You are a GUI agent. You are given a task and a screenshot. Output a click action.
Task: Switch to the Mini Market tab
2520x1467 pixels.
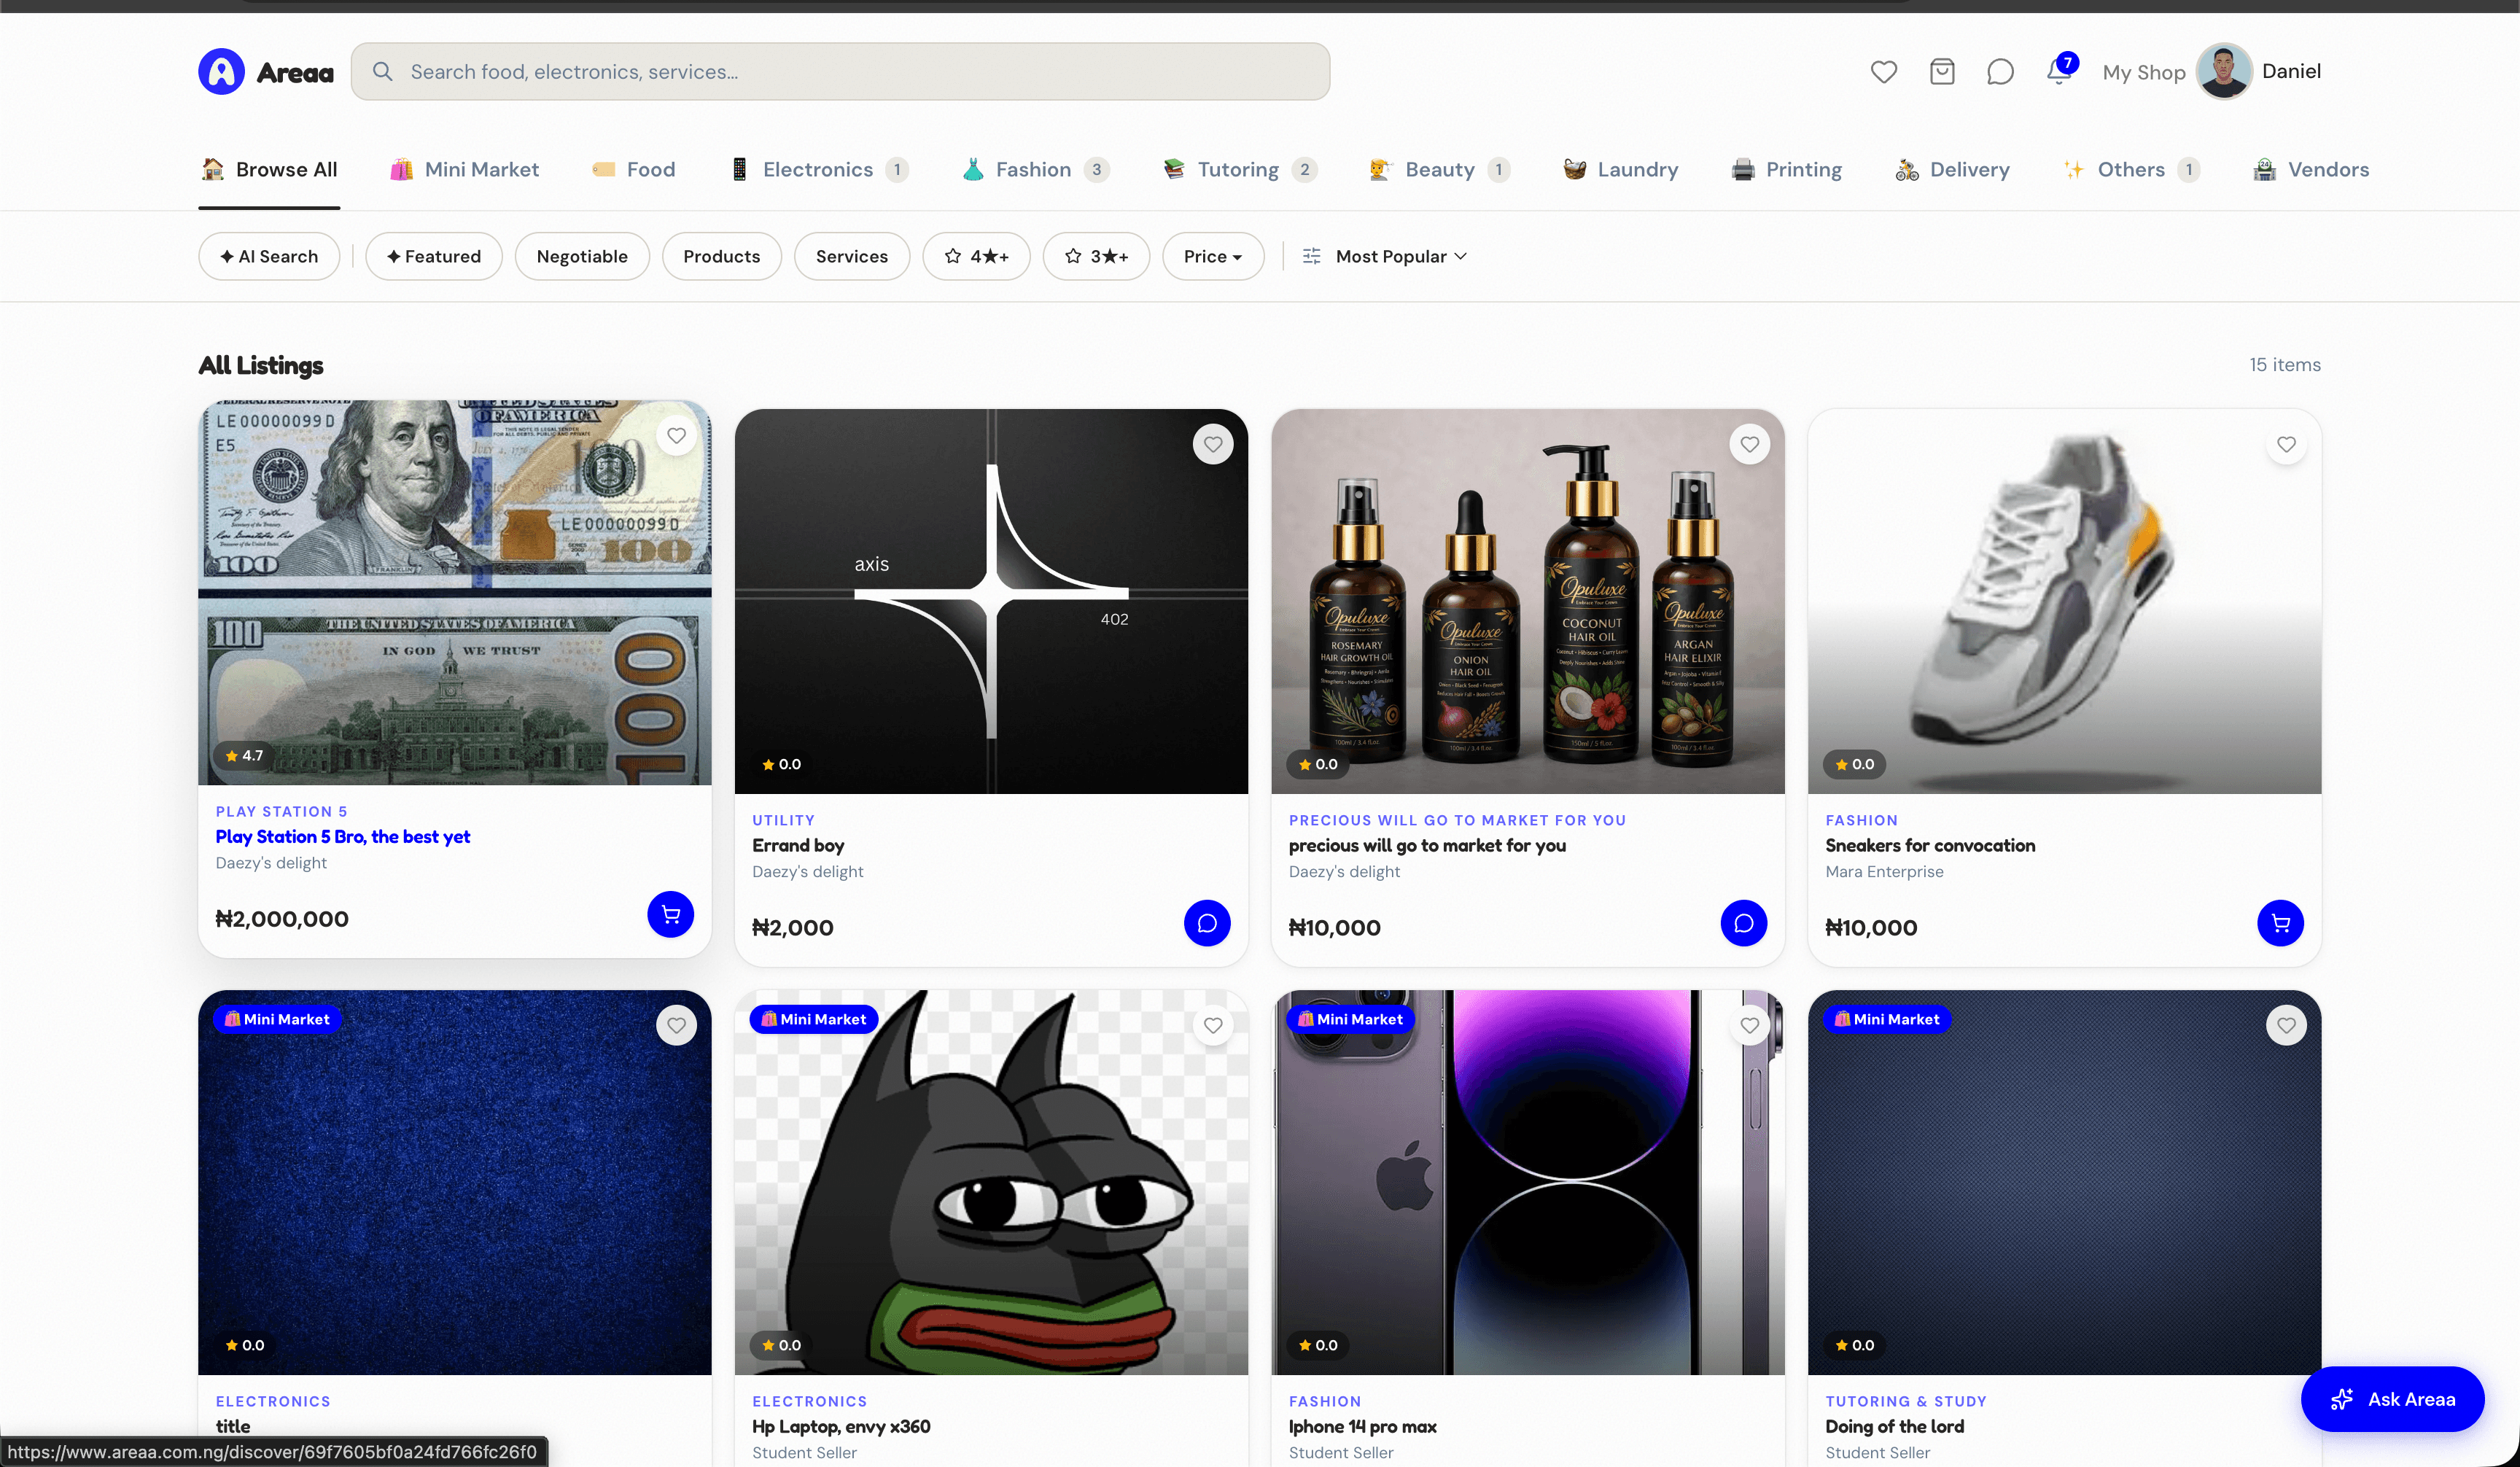click(464, 170)
